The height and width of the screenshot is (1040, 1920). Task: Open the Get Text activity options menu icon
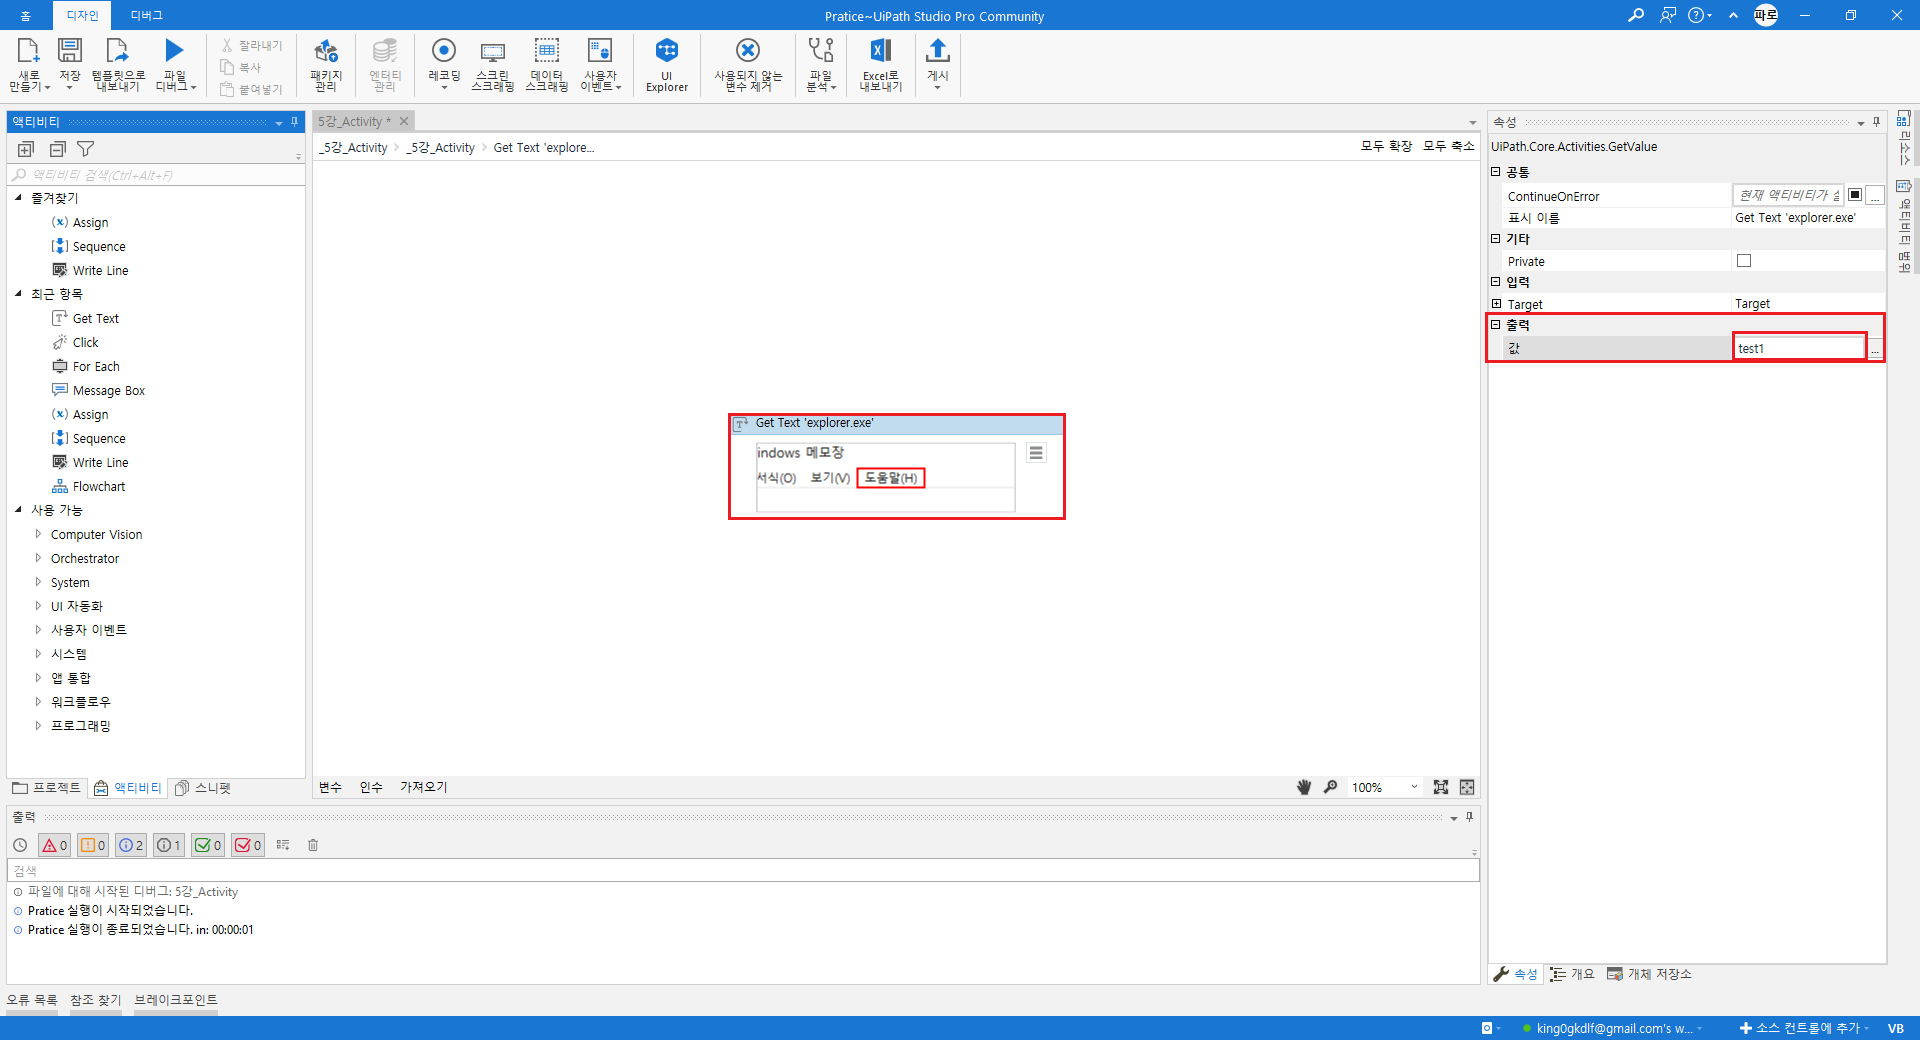tap(1036, 453)
